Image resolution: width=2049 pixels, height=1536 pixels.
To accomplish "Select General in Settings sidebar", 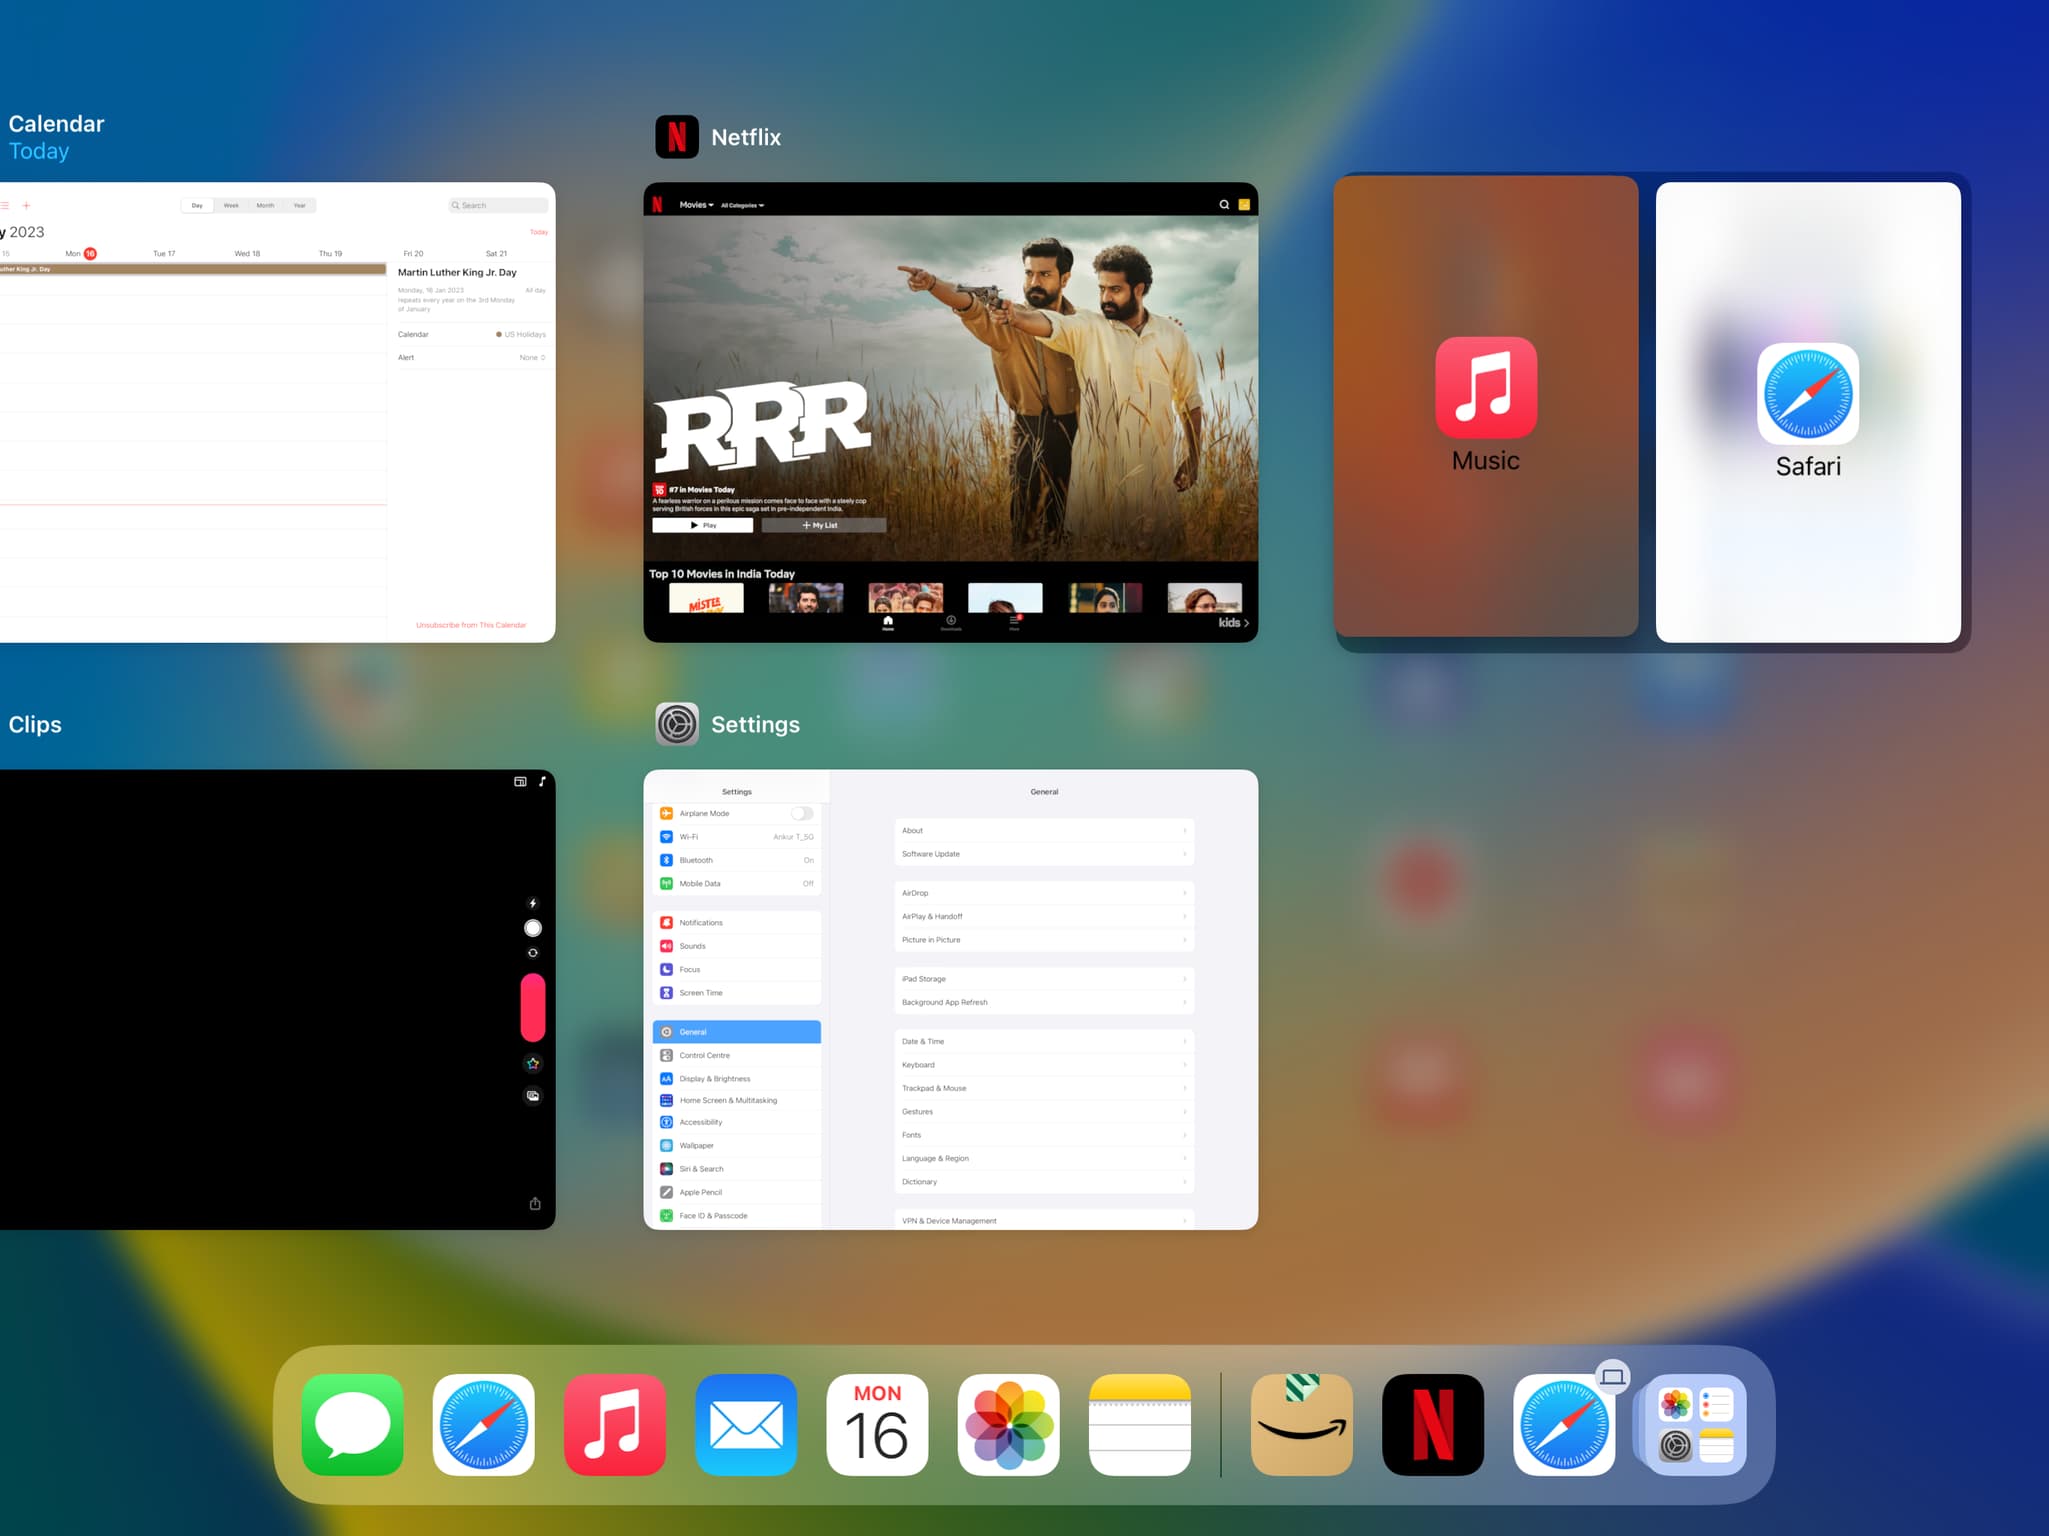I will coord(737,1032).
